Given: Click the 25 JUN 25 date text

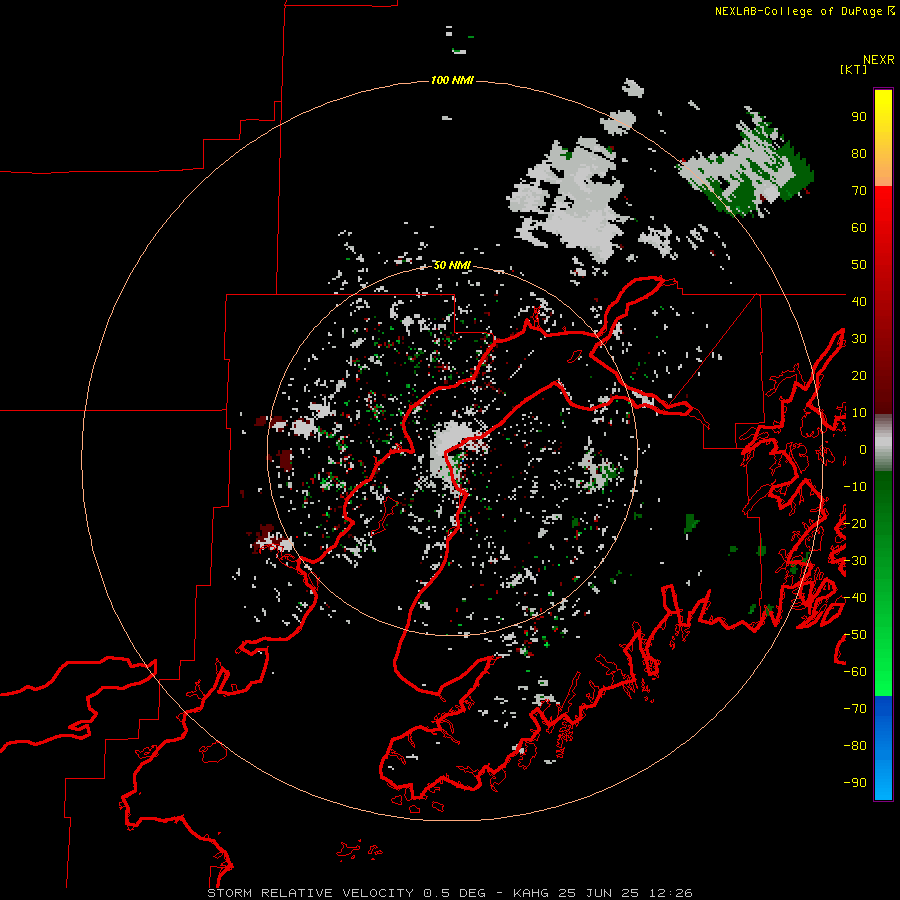Looking at the screenshot, I should coord(599,893).
